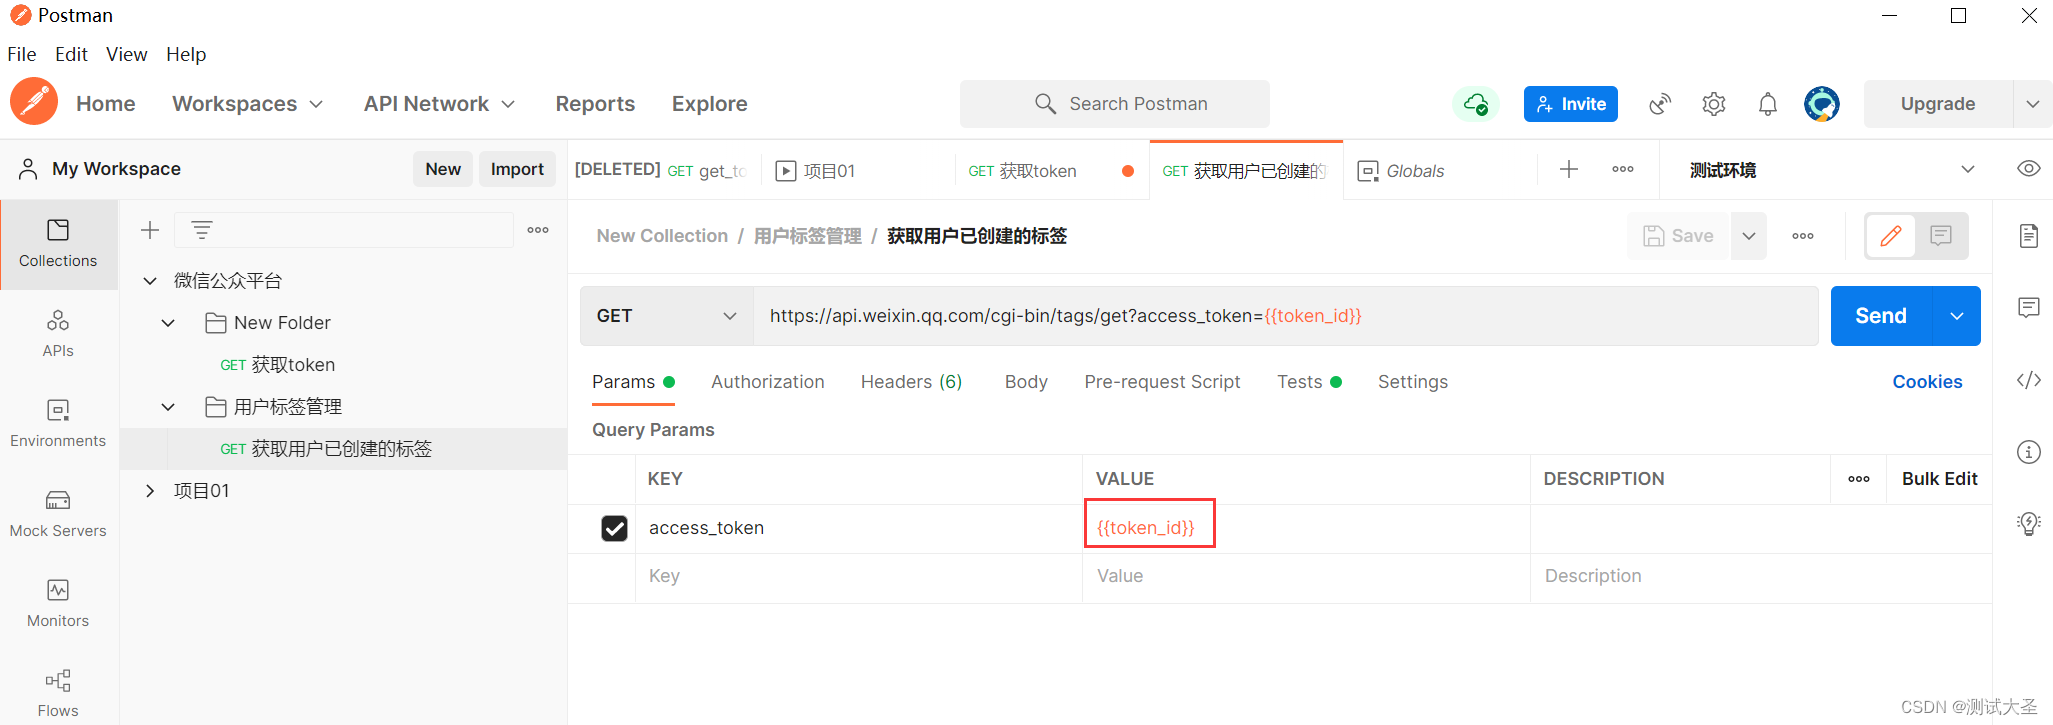
Task: Switch to comment mode icon
Action: click(1941, 236)
